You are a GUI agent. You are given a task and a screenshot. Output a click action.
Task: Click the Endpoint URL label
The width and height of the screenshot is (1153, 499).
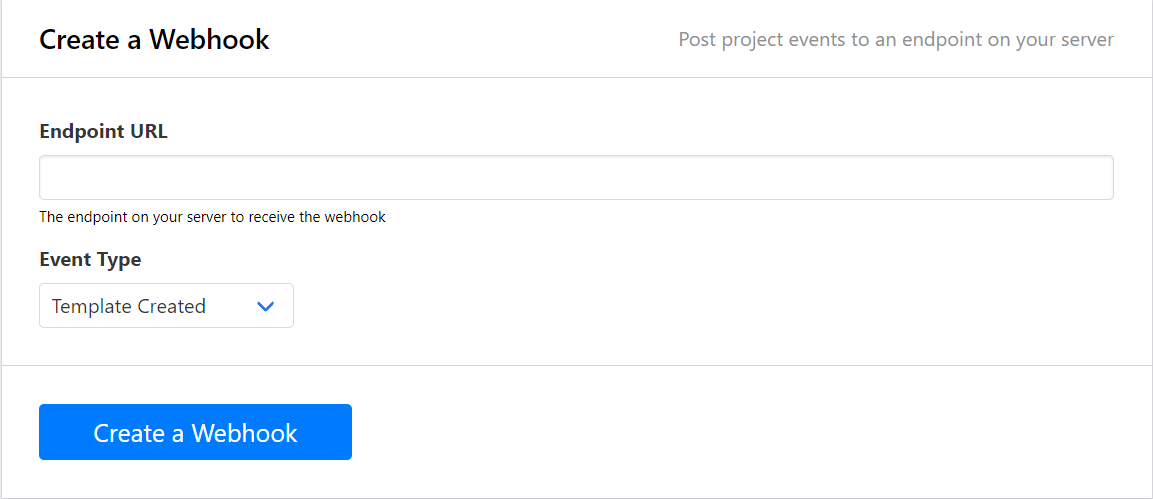pyautogui.click(x=103, y=131)
